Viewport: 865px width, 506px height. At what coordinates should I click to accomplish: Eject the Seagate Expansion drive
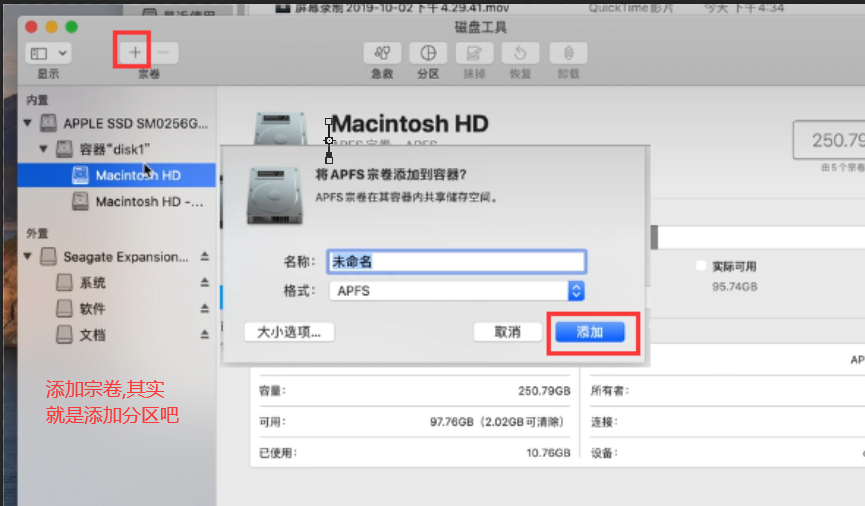click(x=205, y=256)
